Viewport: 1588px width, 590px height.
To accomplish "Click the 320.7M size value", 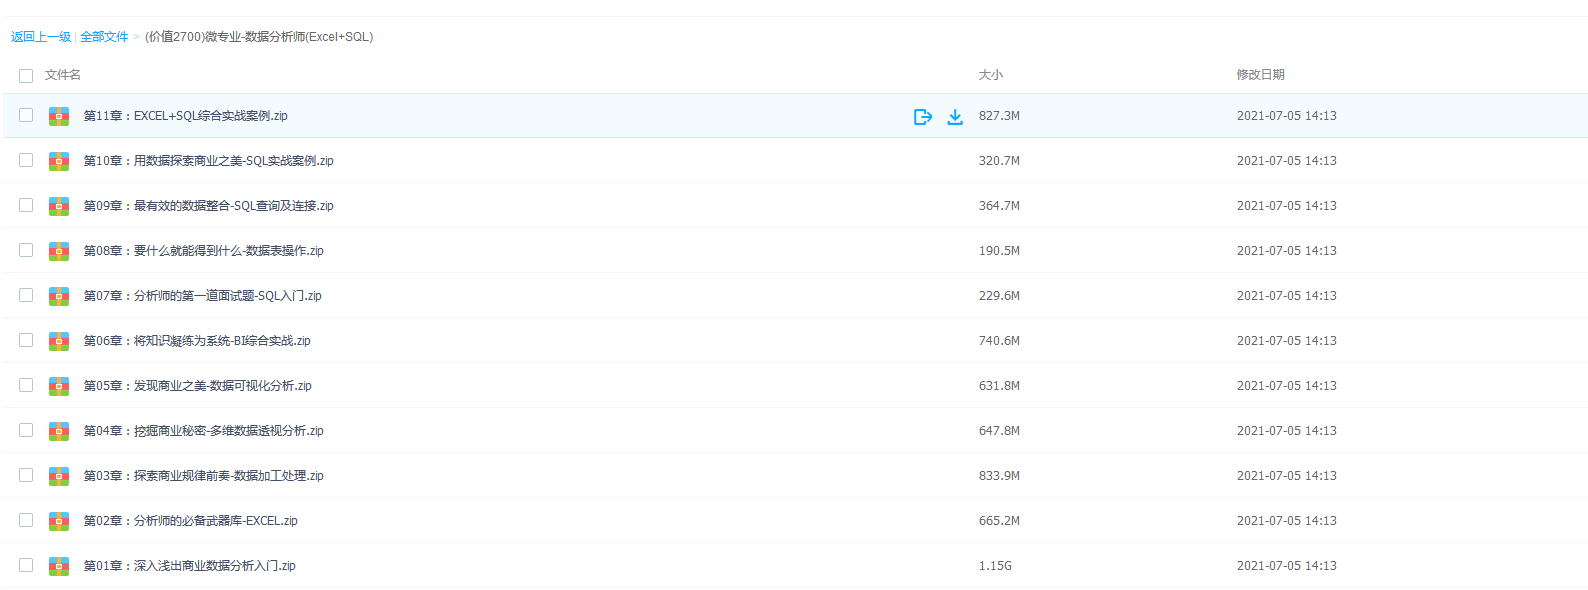I will click(x=999, y=161).
